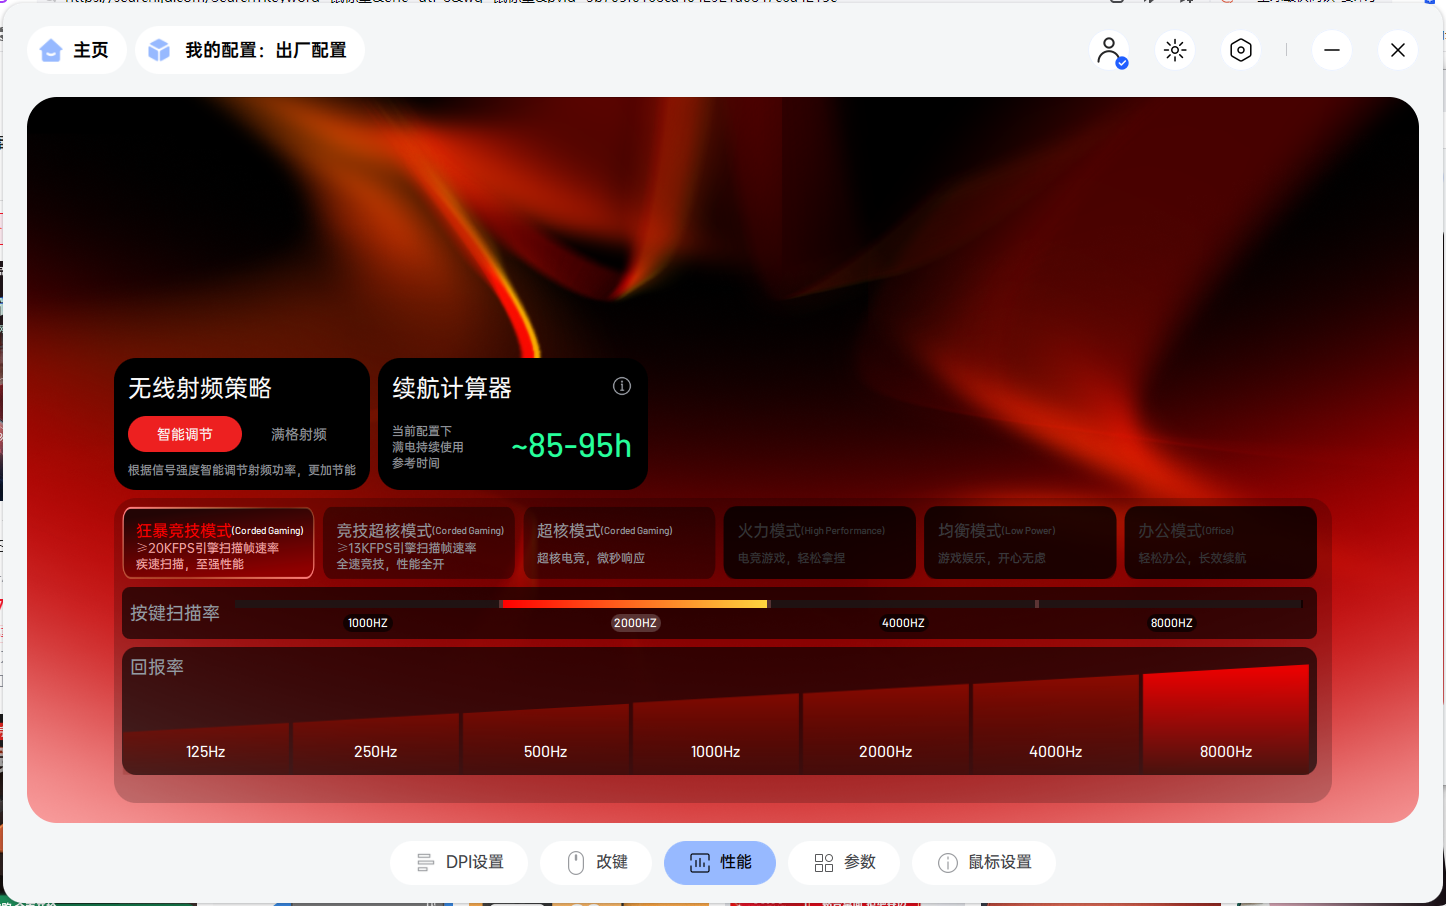This screenshot has height=906, width=1446.
Task: Select 竞技超核模式 performance mode
Action: (x=419, y=543)
